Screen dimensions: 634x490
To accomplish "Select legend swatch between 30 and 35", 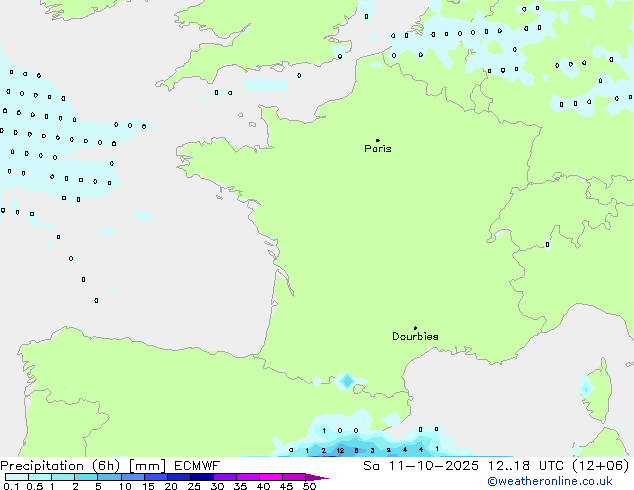I will [x=225, y=477].
